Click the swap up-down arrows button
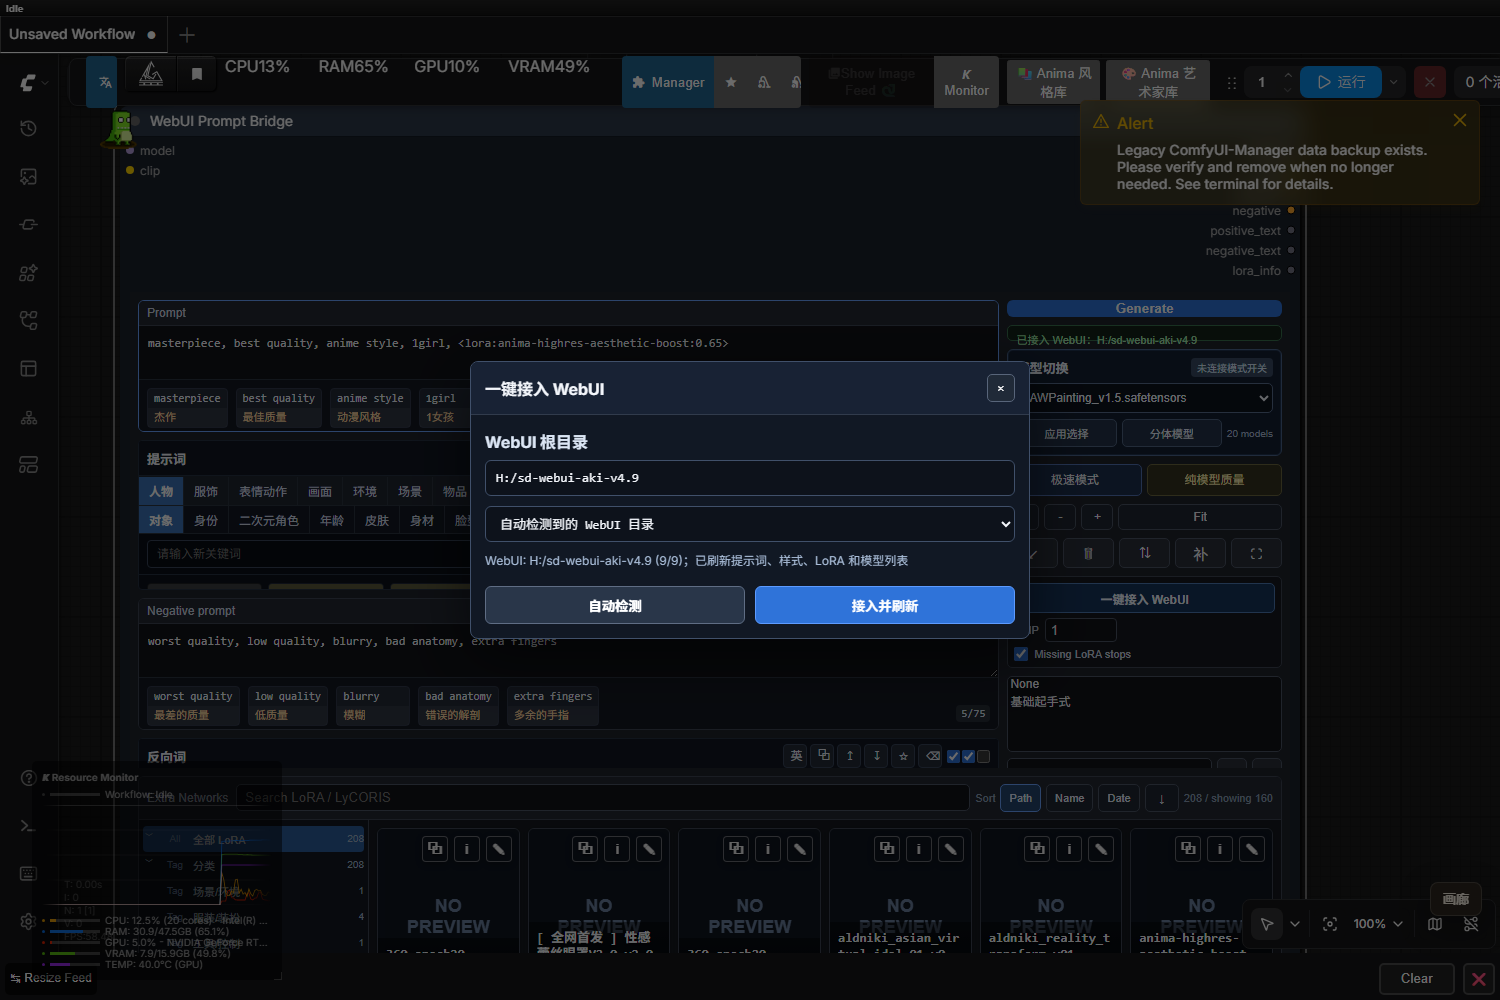Image resolution: width=1500 pixels, height=1000 pixels. tap(1145, 553)
